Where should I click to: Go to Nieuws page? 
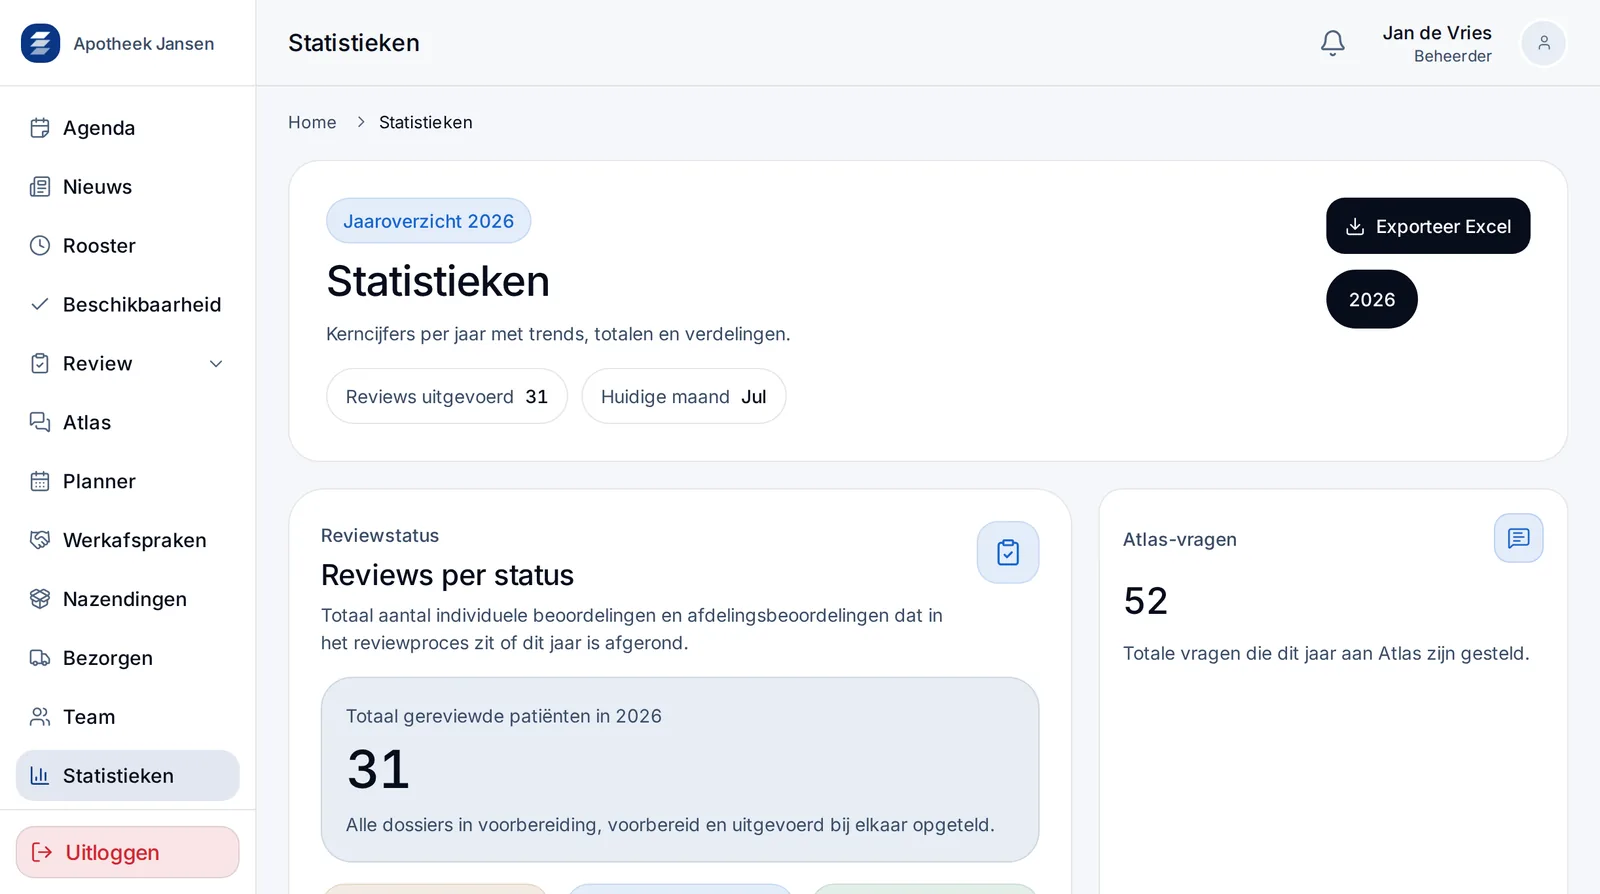[128, 187]
